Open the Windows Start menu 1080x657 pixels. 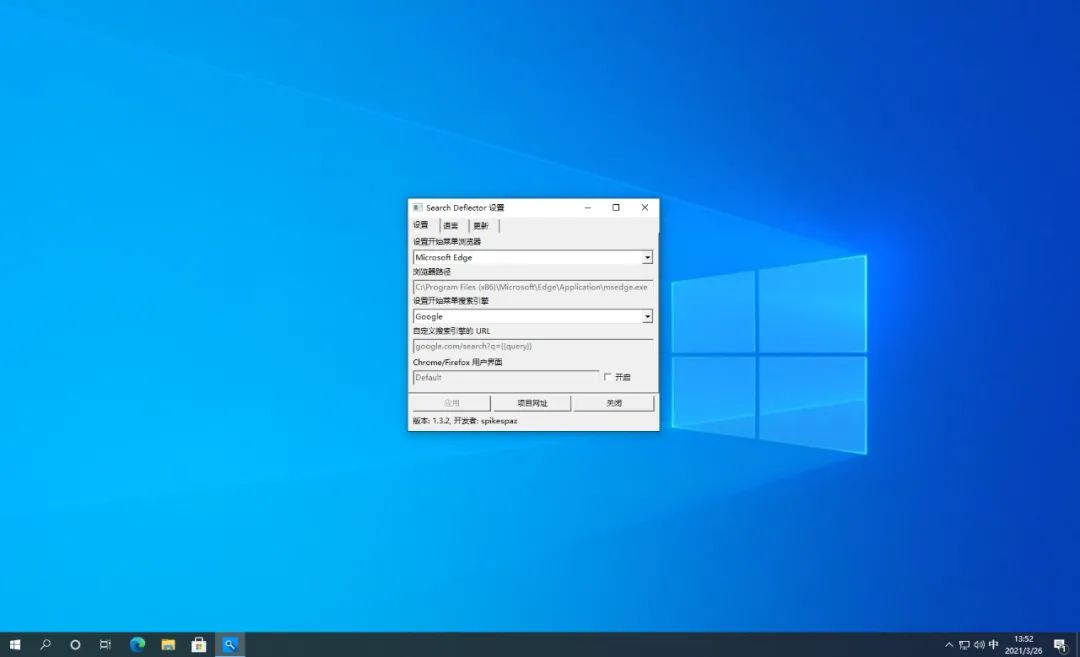[x=15, y=645]
